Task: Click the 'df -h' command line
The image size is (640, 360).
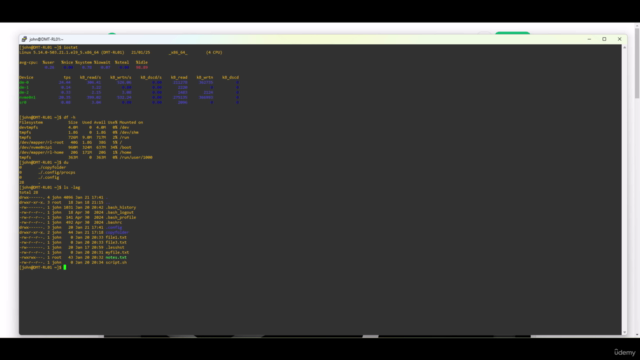Action: click(x=47, y=118)
